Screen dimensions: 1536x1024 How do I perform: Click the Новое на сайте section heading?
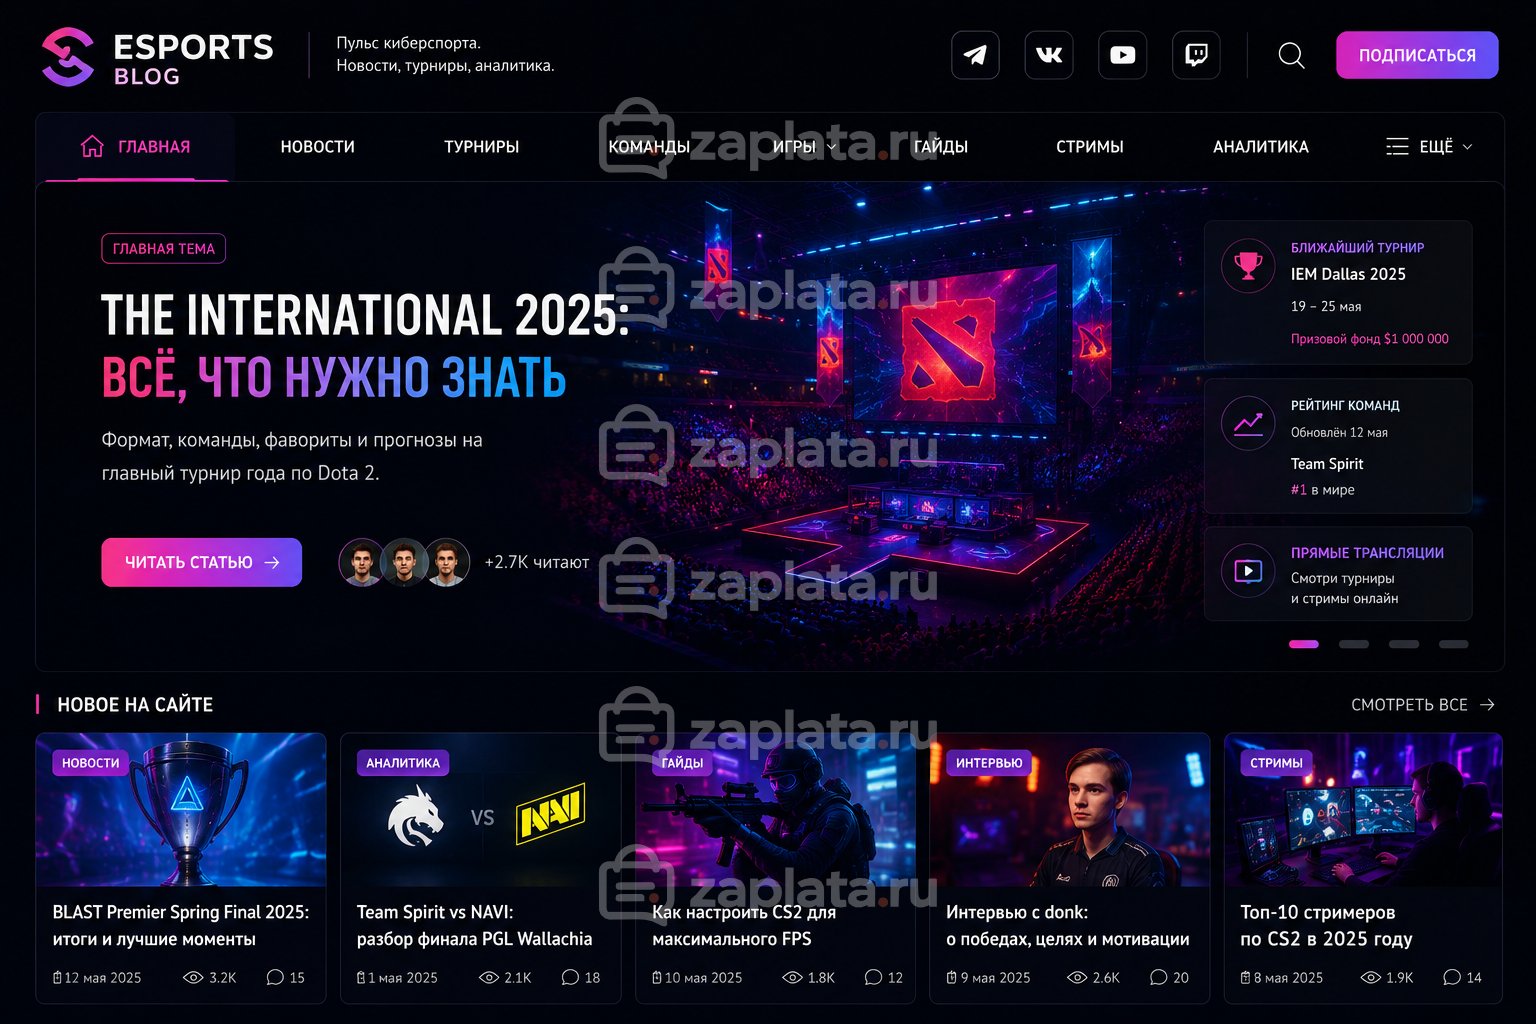[x=135, y=705]
